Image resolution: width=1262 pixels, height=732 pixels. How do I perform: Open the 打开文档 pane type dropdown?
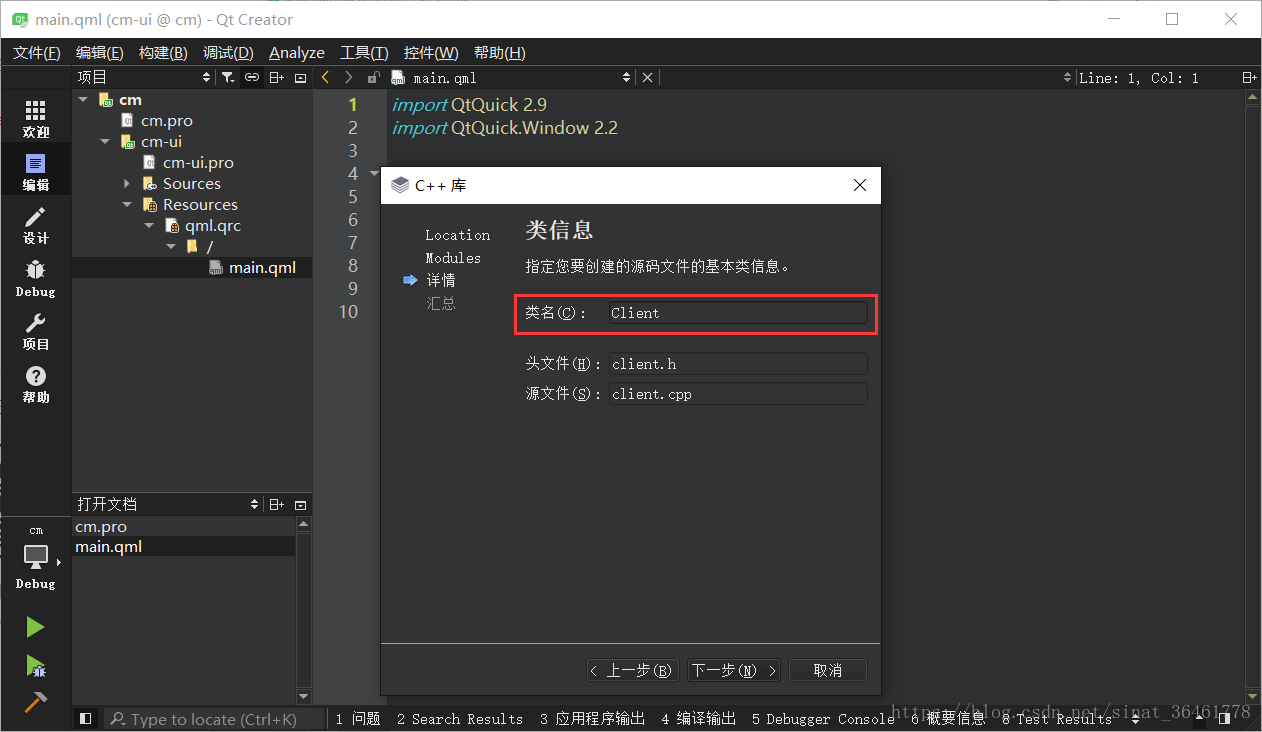point(255,505)
